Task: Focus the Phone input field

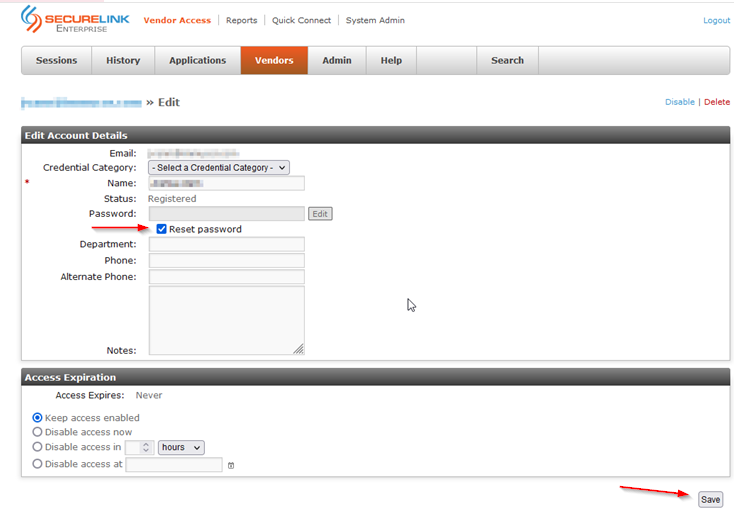Action: pos(227,260)
